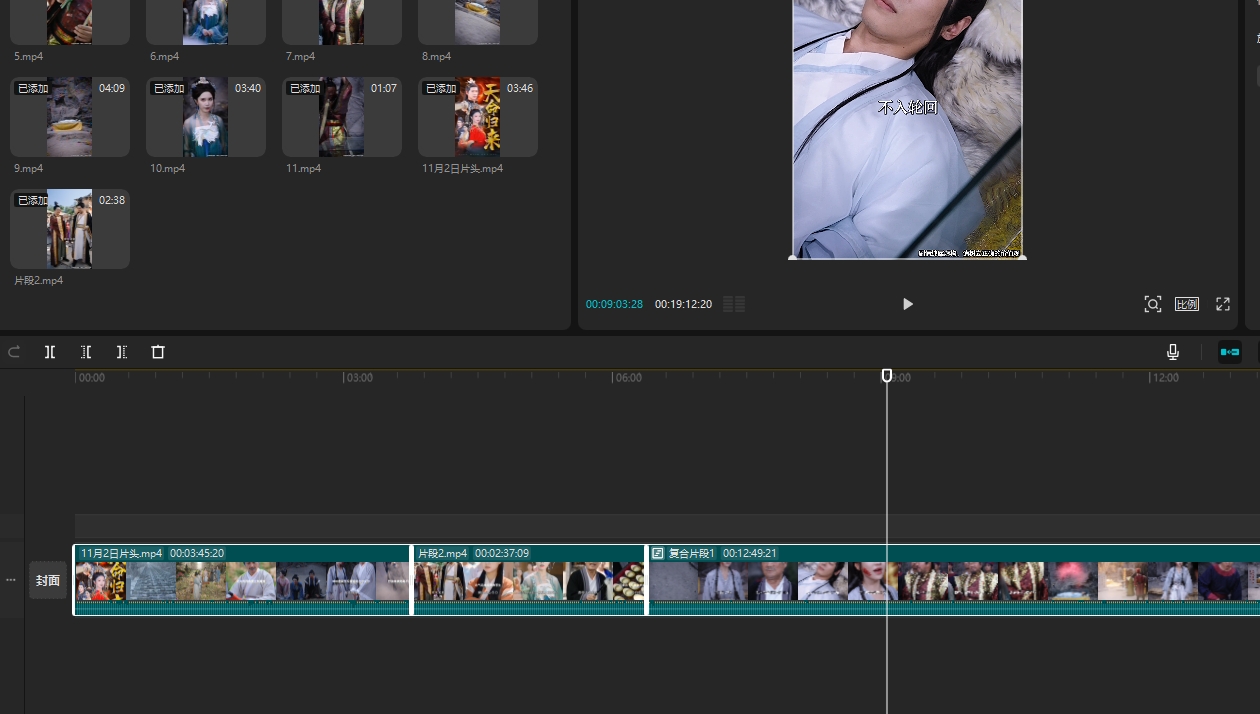Enter fullscreen preview mode
Image resolution: width=1260 pixels, height=714 pixels.
[1222, 304]
